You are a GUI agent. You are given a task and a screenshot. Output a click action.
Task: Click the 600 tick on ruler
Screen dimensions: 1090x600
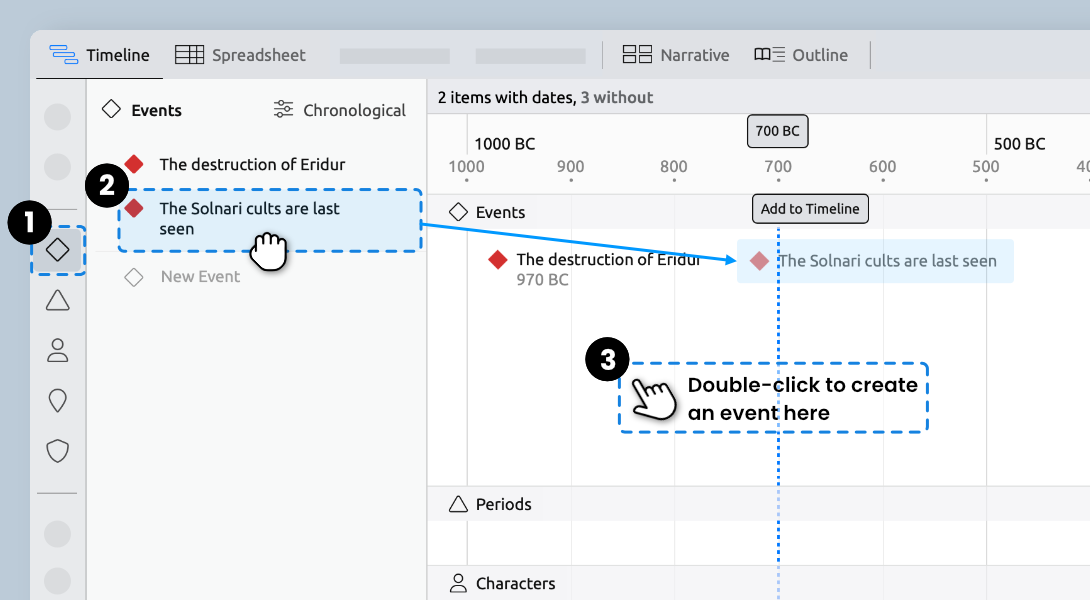[x=882, y=167]
